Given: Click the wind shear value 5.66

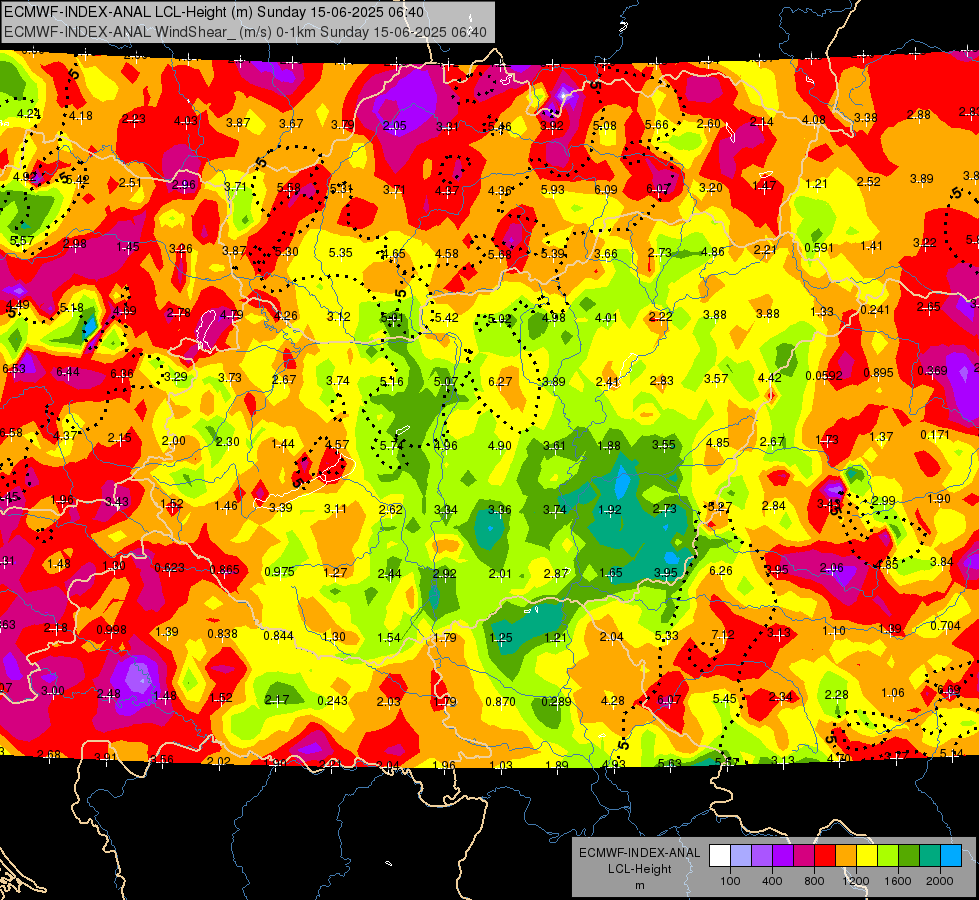Looking at the screenshot, I should point(657,124).
